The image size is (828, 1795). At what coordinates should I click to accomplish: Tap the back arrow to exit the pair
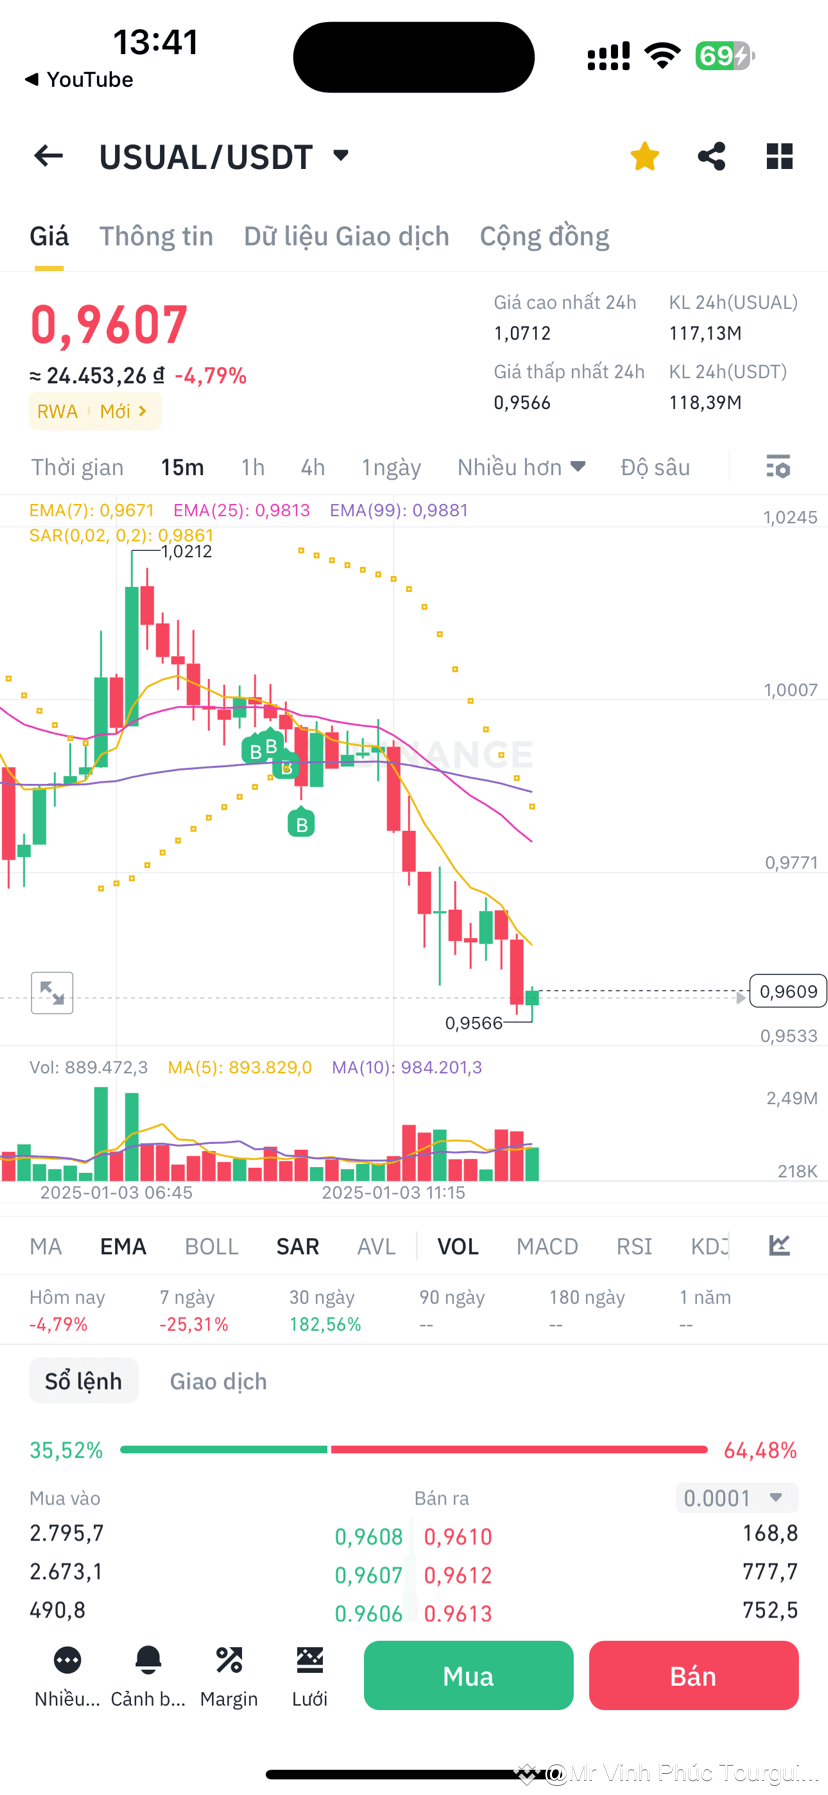pyautogui.click(x=47, y=156)
